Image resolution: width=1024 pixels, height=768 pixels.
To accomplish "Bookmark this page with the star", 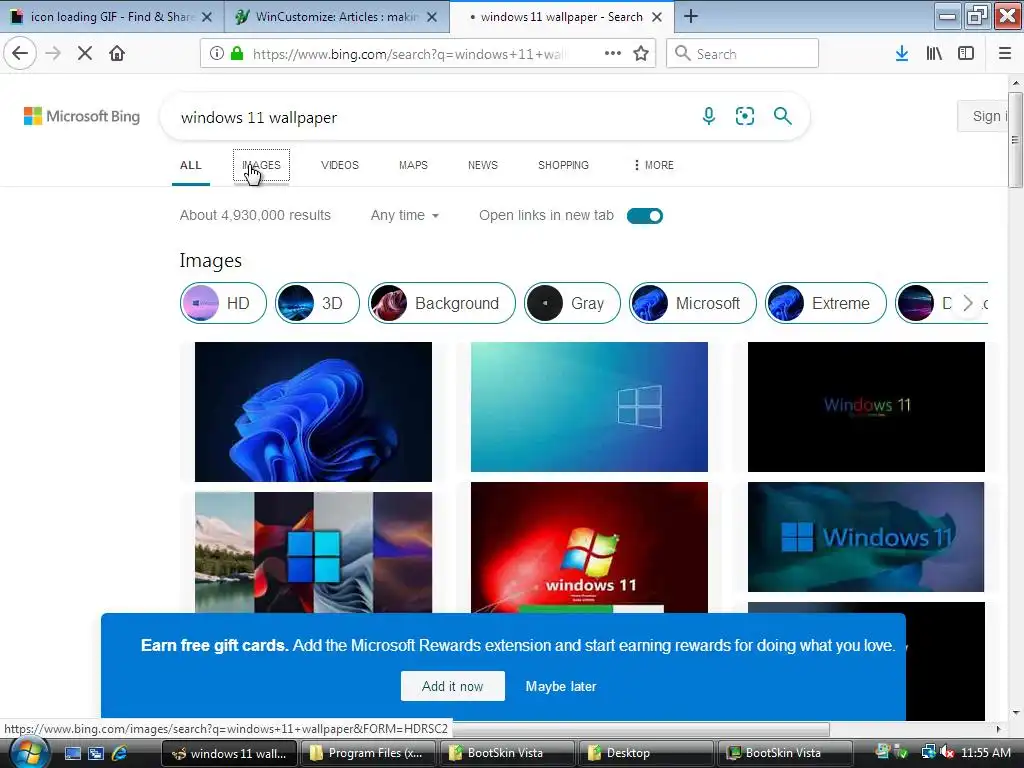I will (x=641, y=54).
